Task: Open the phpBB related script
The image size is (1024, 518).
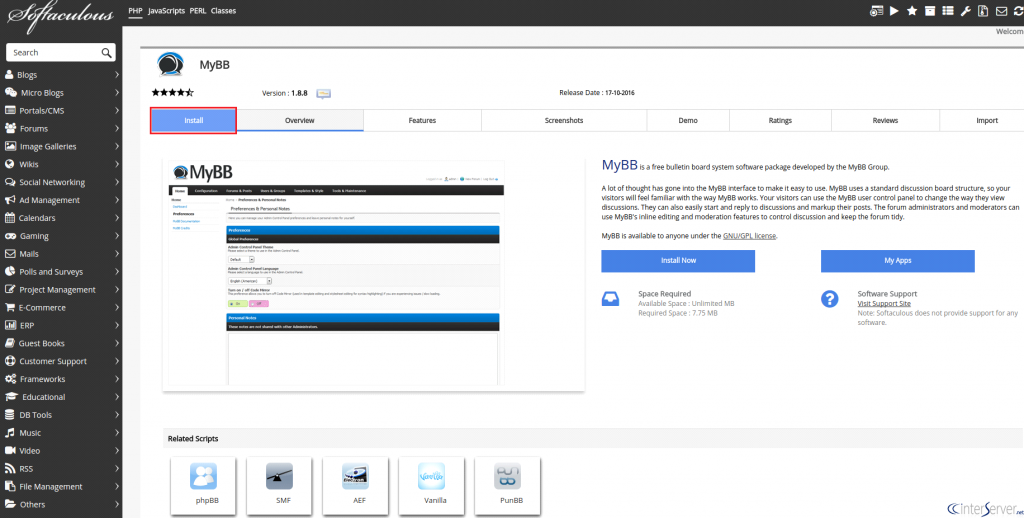Action: (x=203, y=484)
